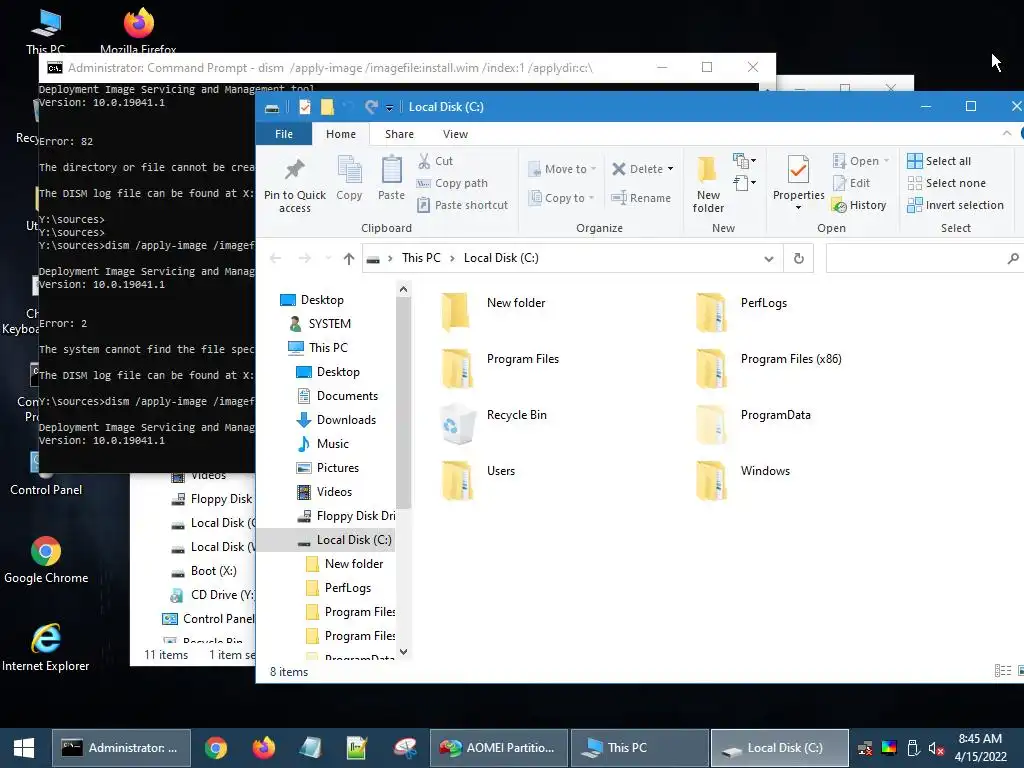Screen dimensions: 1024x768
Task: Select the Program Files folder
Action: point(500,368)
